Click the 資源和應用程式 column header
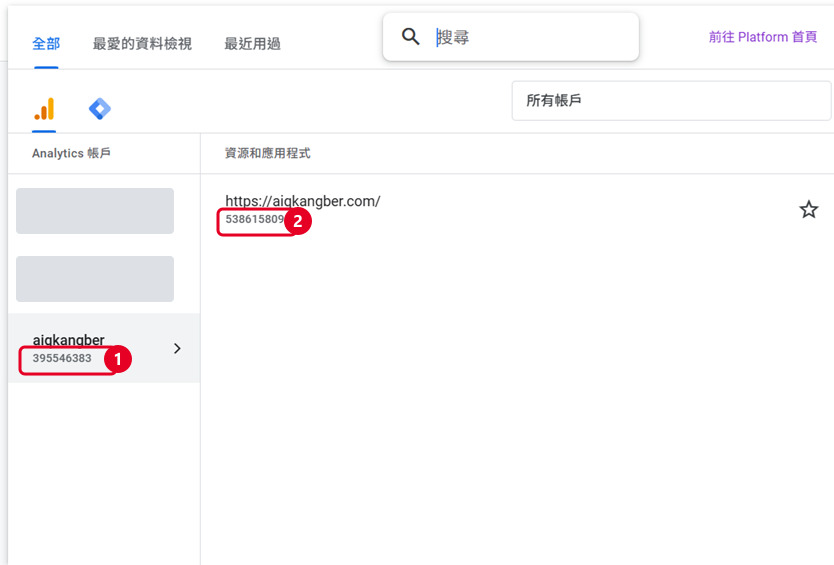The width and height of the screenshot is (834, 565). 268,153
